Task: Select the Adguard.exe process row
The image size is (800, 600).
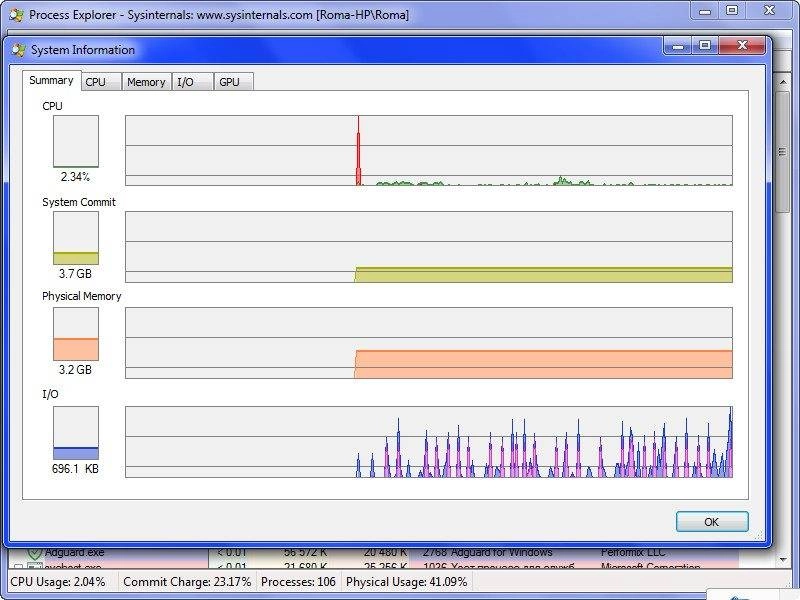Action: [374, 553]
